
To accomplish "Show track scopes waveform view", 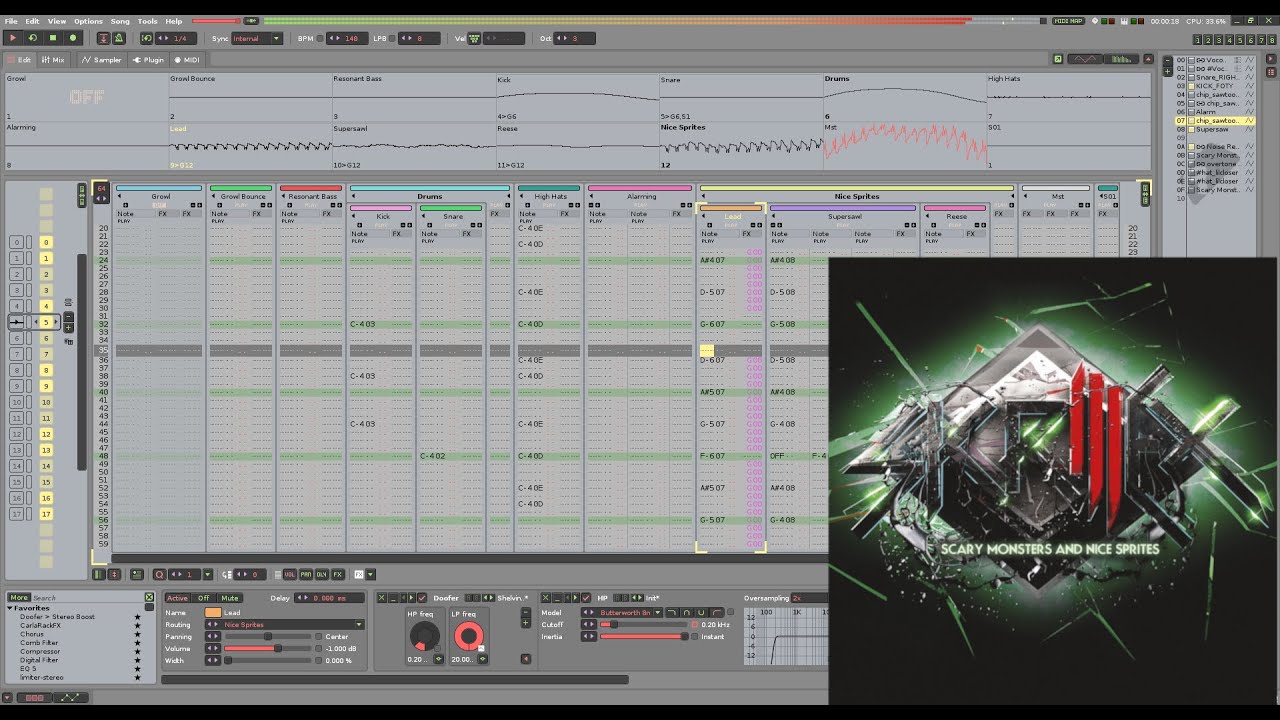I will tap(1084, 60).
